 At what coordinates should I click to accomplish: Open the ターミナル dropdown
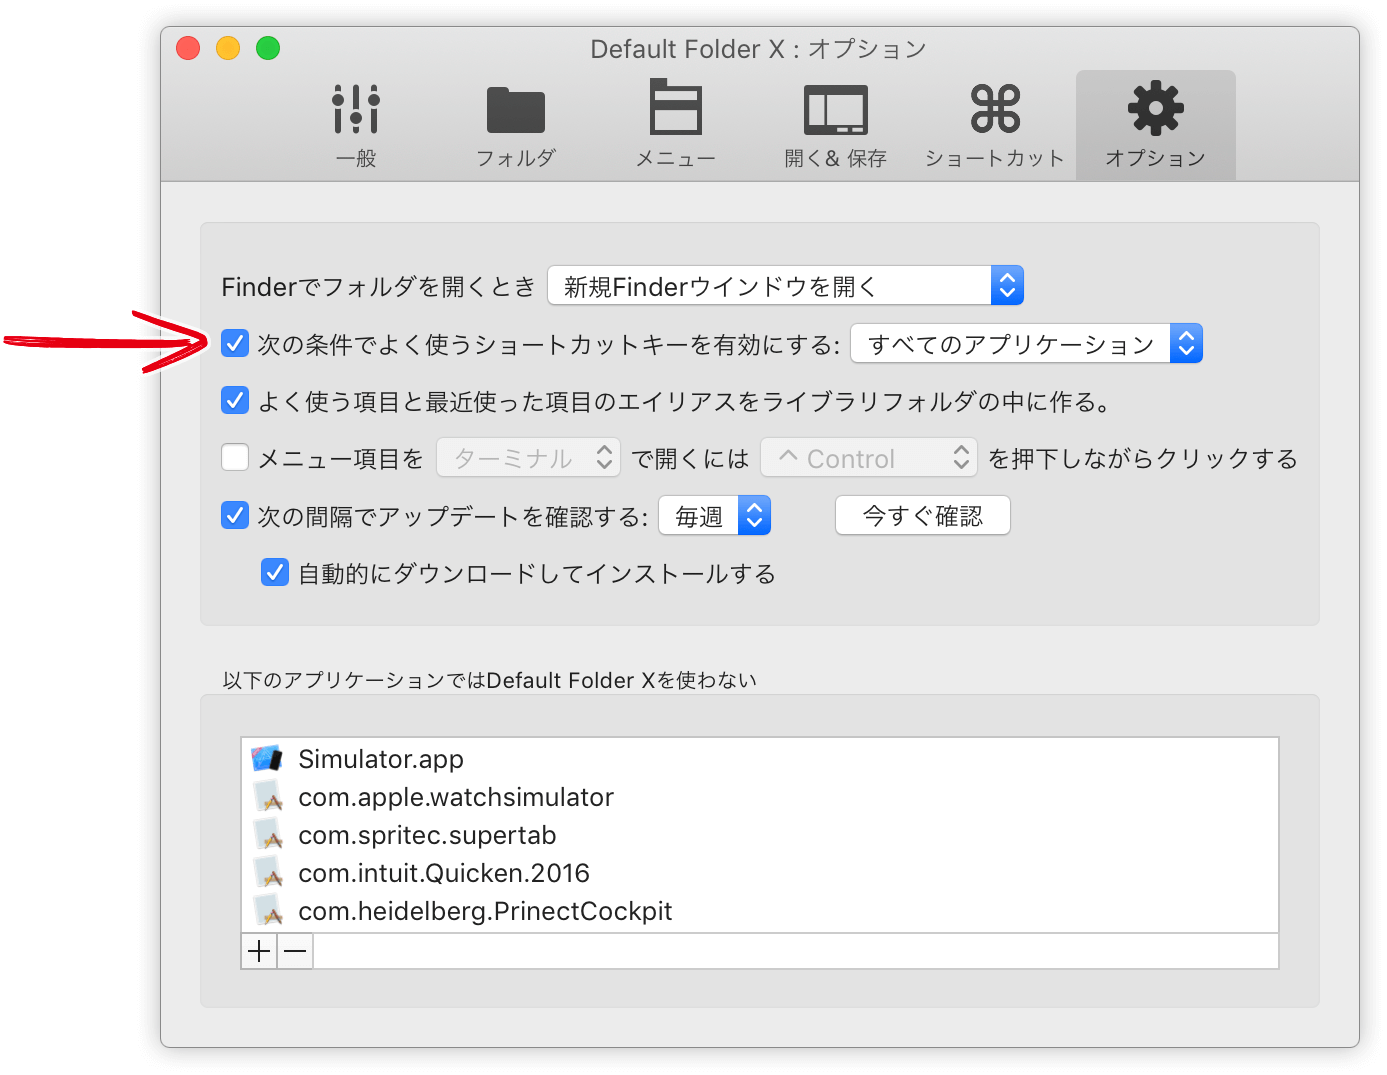[529, 458]
